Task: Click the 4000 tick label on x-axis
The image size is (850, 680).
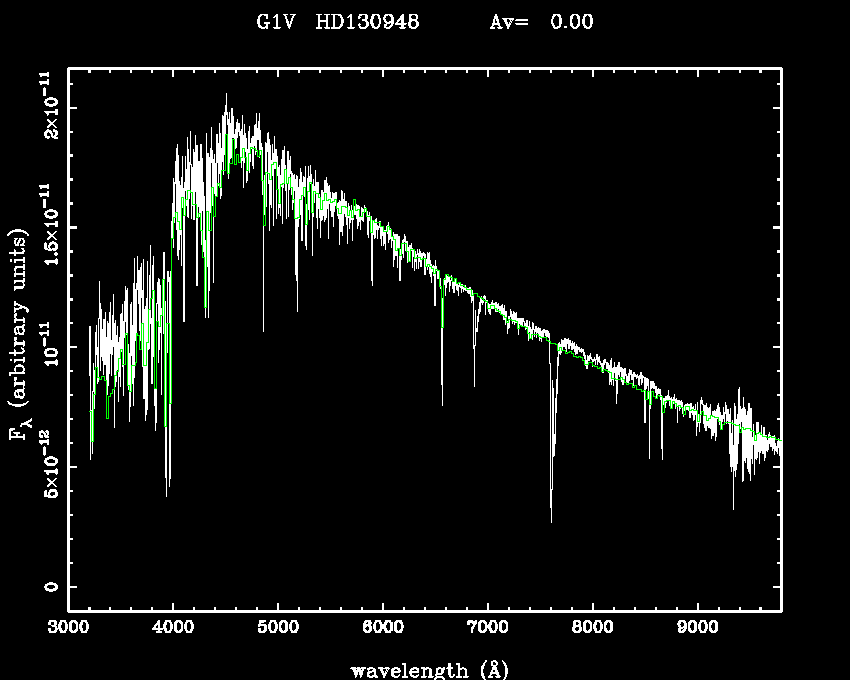Action: (x=173, y=629)
